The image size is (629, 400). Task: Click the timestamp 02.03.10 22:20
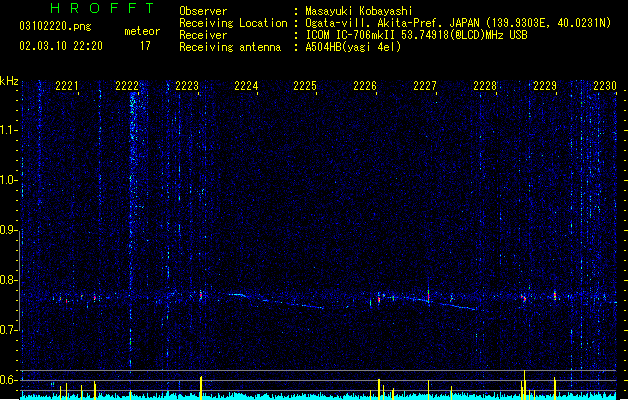(x=61, y=46)
